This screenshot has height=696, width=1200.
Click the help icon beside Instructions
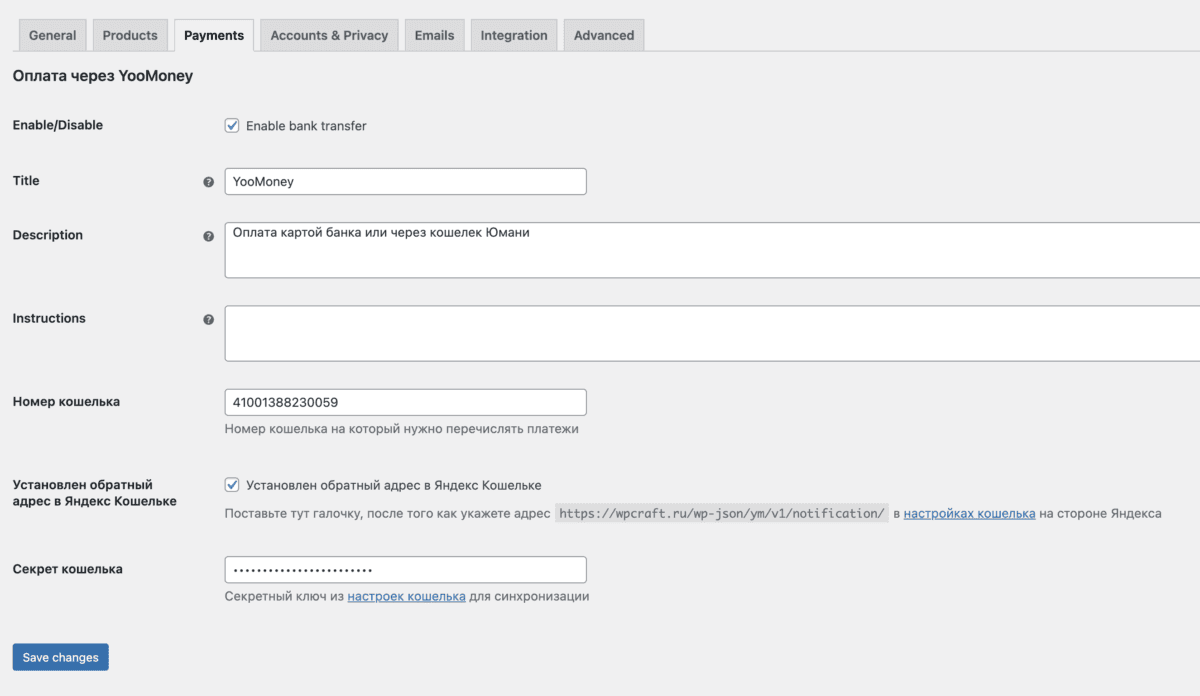pyautogui.click(x=209, y=320)
